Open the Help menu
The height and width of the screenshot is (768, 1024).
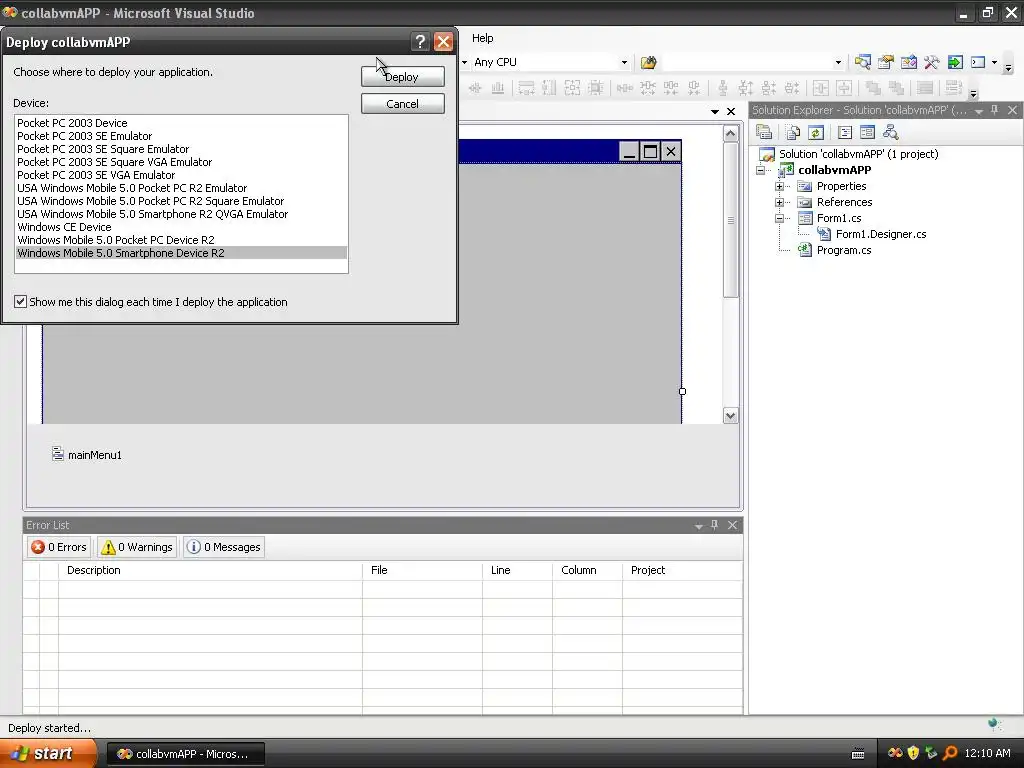coord(483,38)
